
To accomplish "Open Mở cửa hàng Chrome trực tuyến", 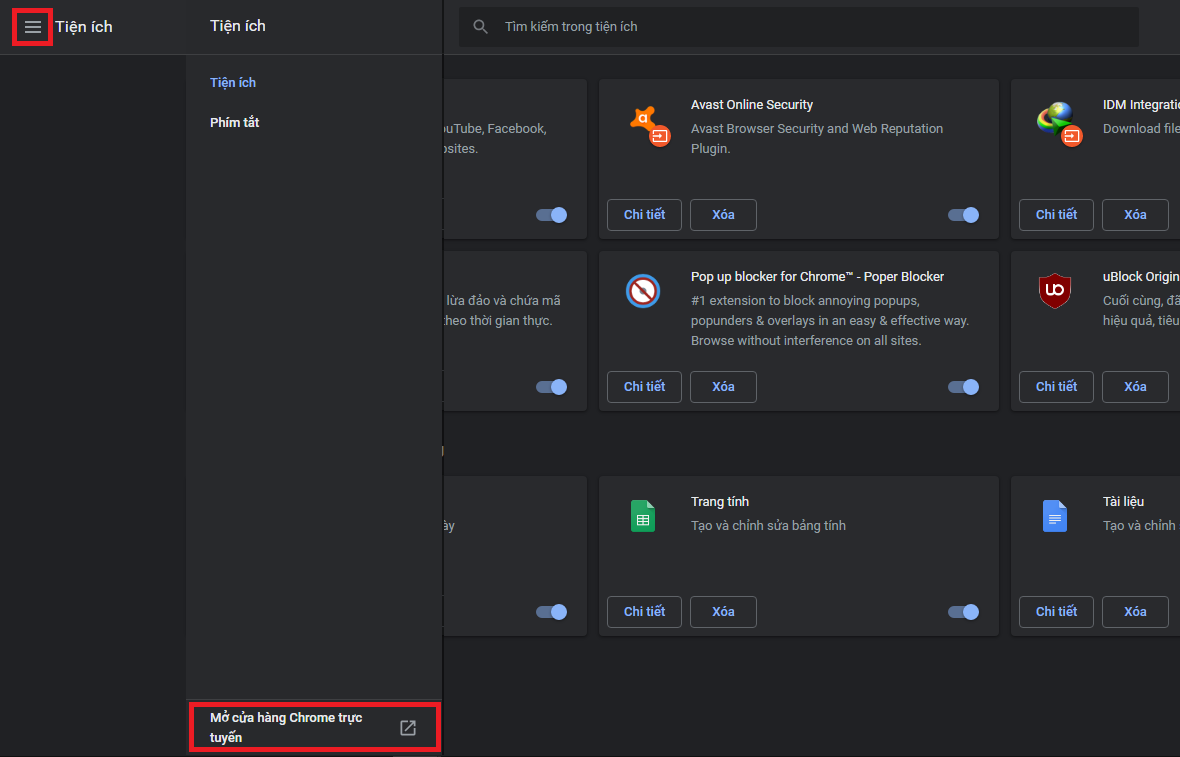I will [x=314, y=728].
